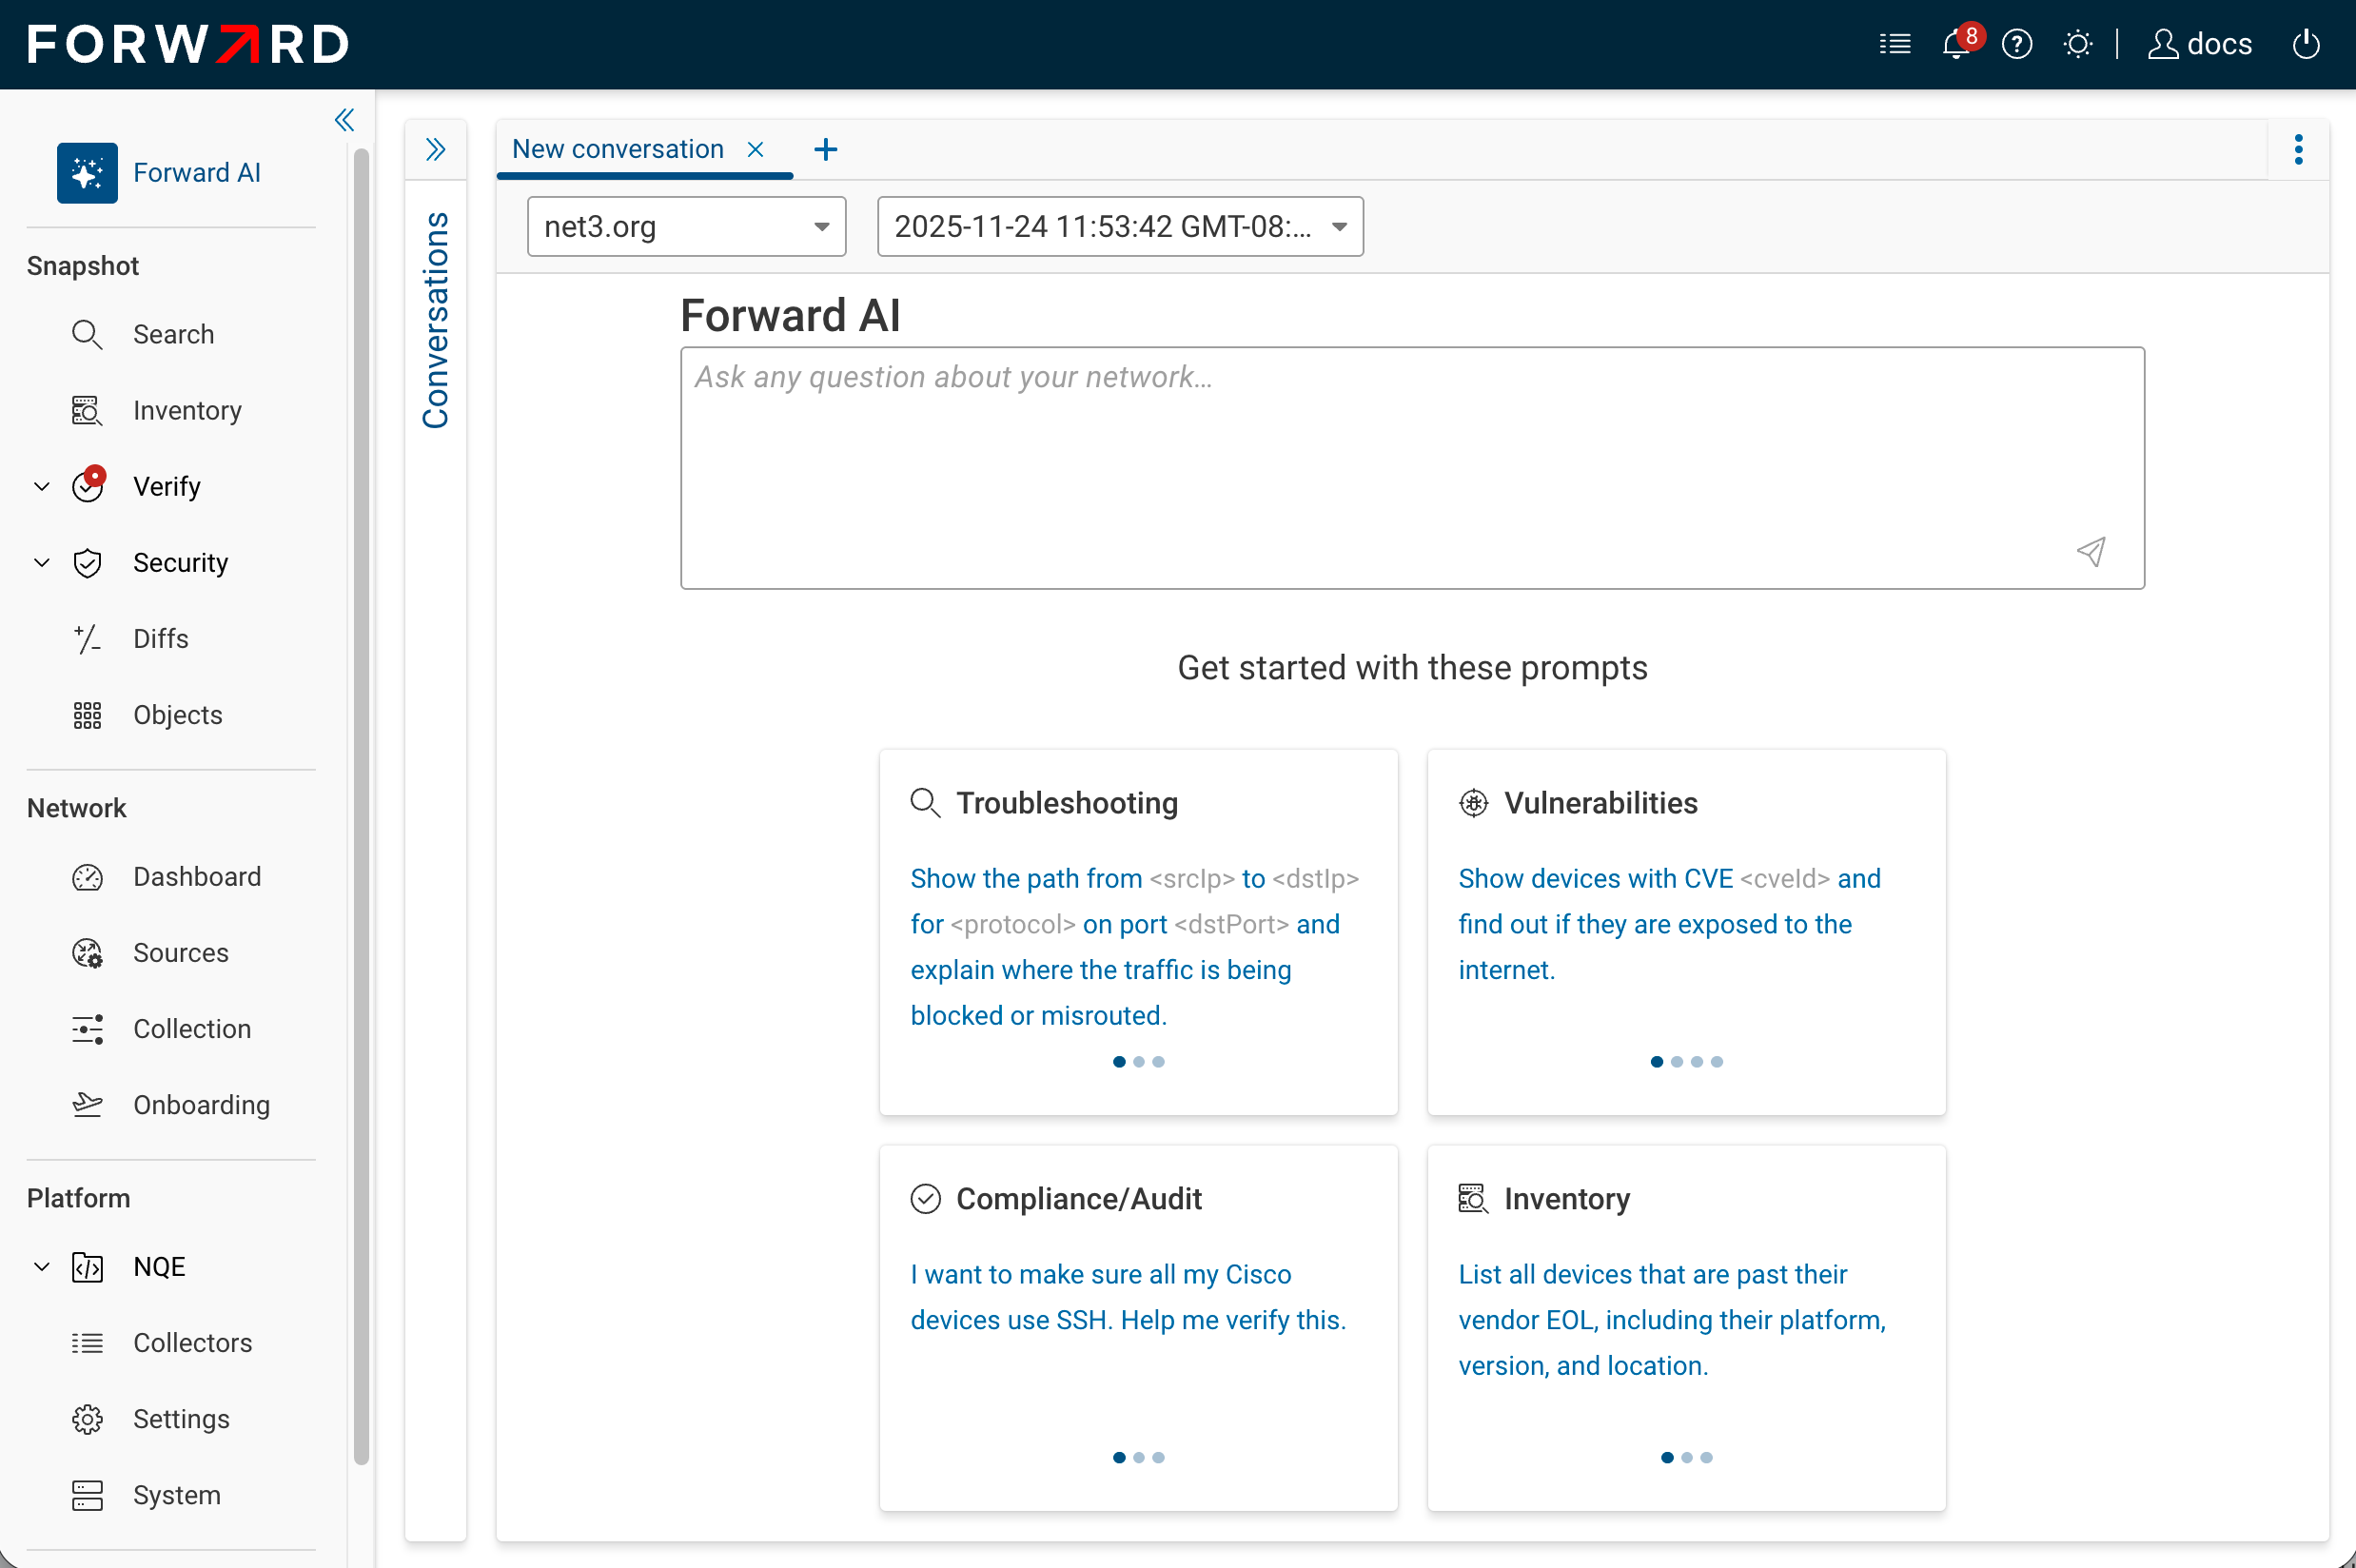
Task: Select fourth dot in Vulnerabilities card
Action: [x=1717, y=1062]
